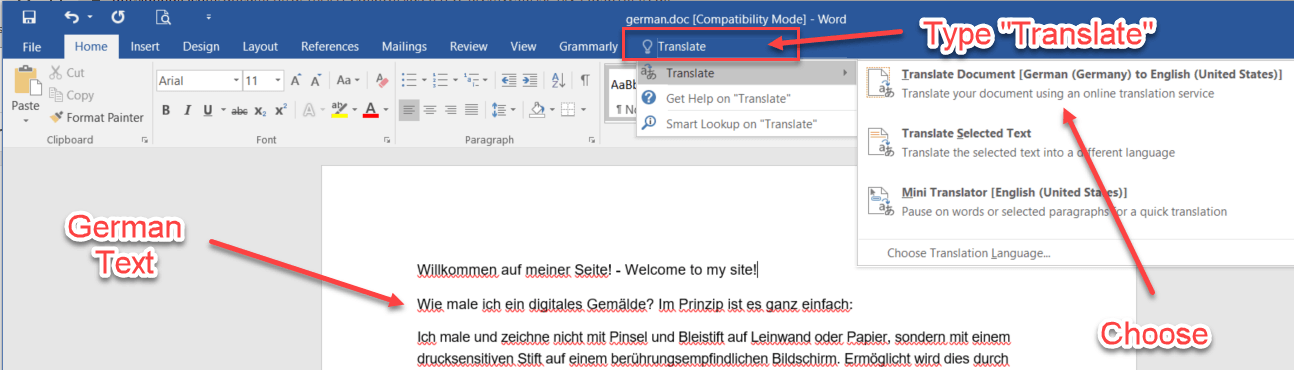Screen dimensions: 1294x370
Task: Expand the Paste options arrow
Action: [x=25, y=121]
